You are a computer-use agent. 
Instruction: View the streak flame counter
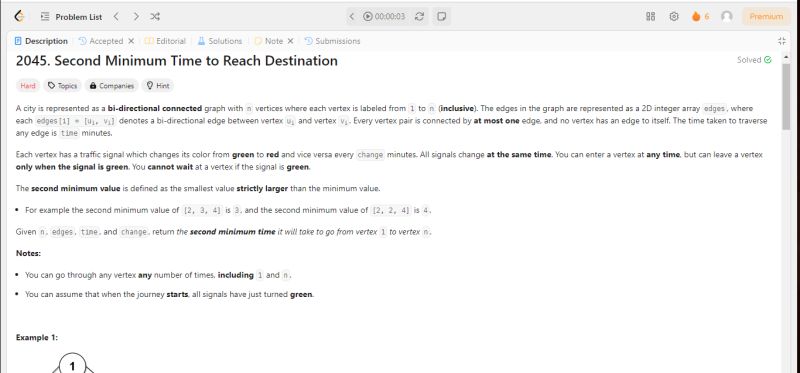(x=701, y=16)
